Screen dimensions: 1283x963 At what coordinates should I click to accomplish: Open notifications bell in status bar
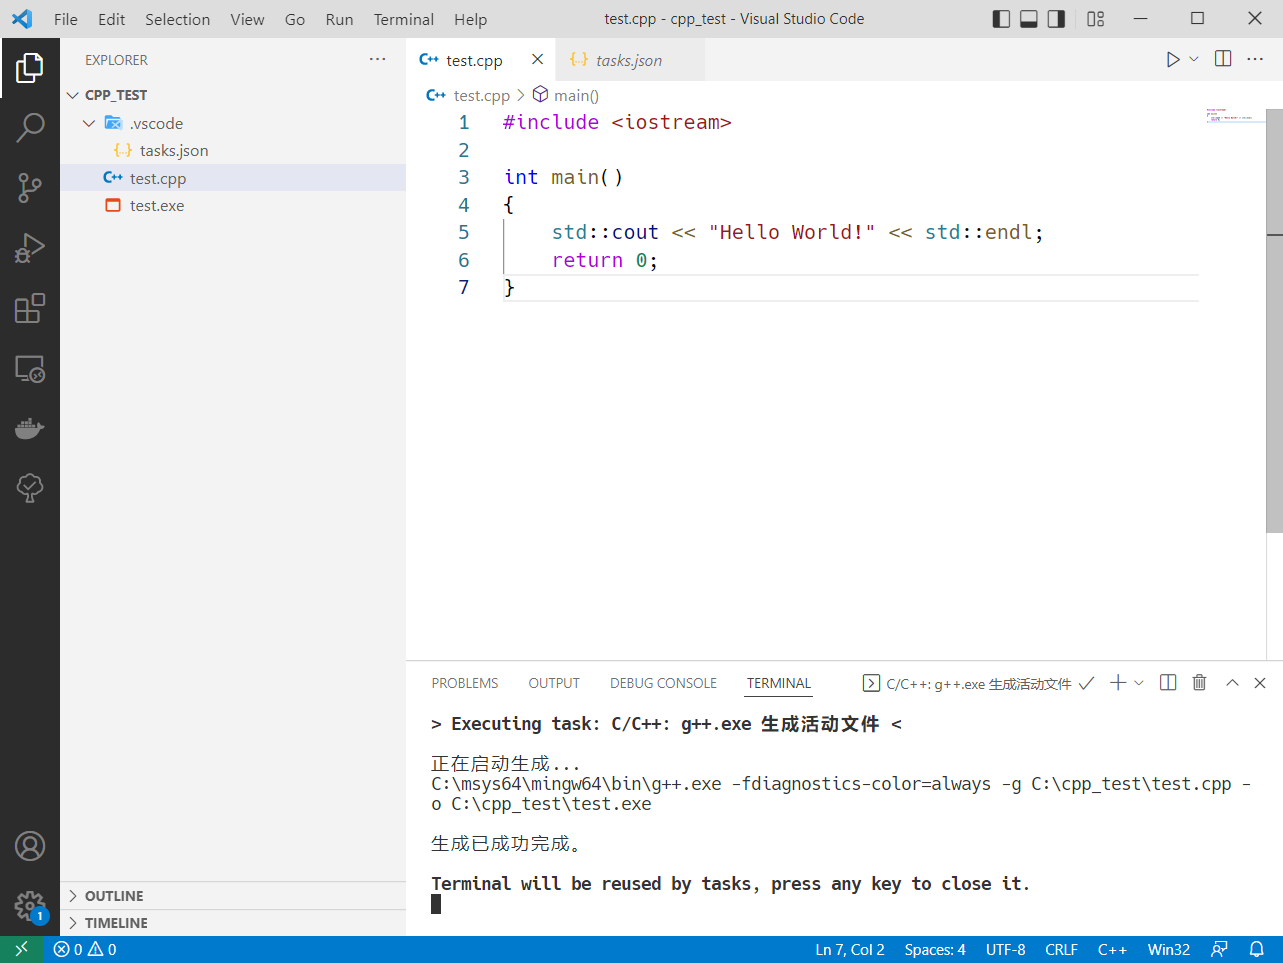[1257, 949]
